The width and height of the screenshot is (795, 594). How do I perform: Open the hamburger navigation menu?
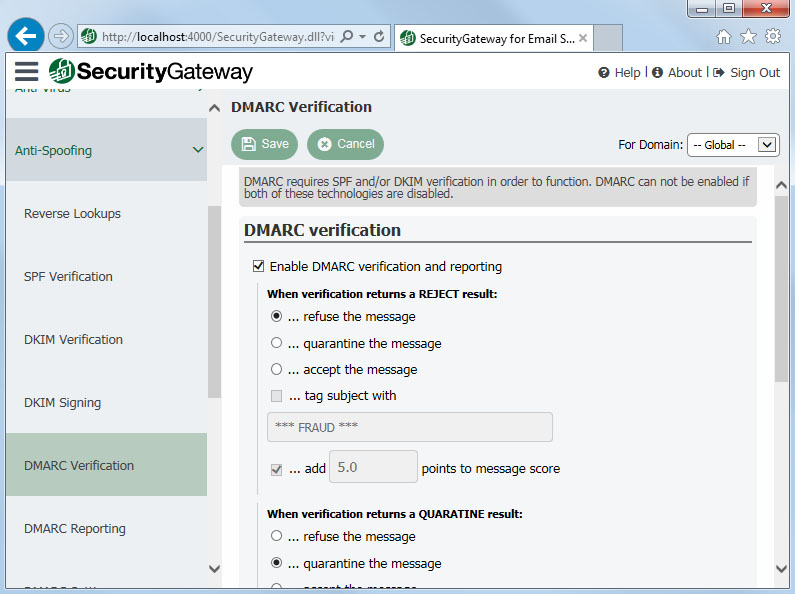[26, 71]
